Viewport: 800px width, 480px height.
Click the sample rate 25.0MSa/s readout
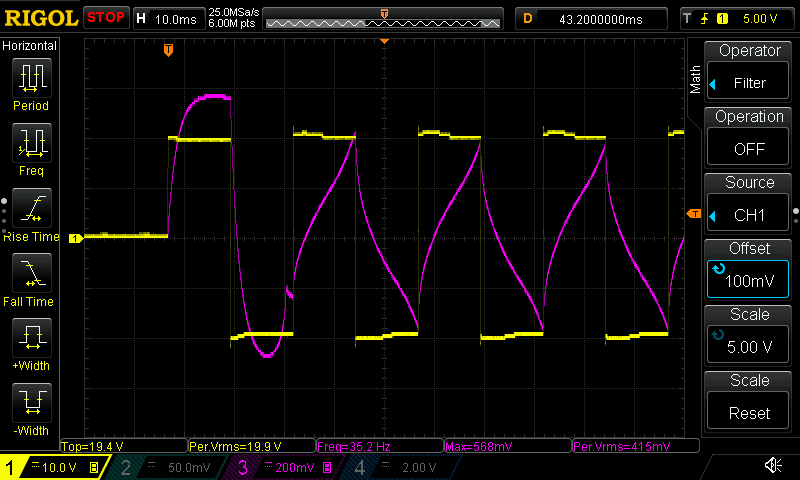[x=234, y=12]
